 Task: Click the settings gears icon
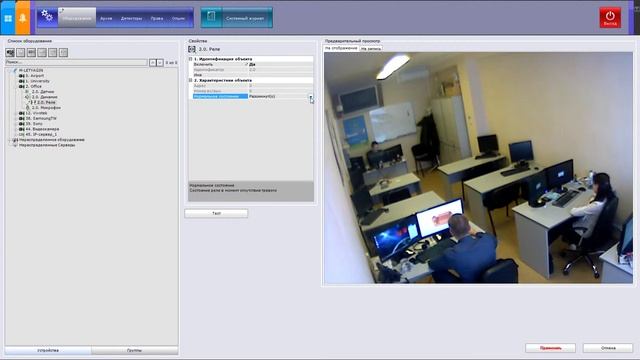[x=47, y=16]
